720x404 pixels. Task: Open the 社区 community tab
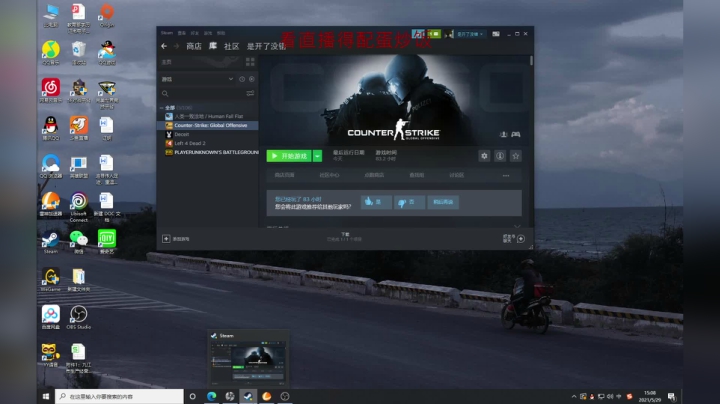pos(231,46)
